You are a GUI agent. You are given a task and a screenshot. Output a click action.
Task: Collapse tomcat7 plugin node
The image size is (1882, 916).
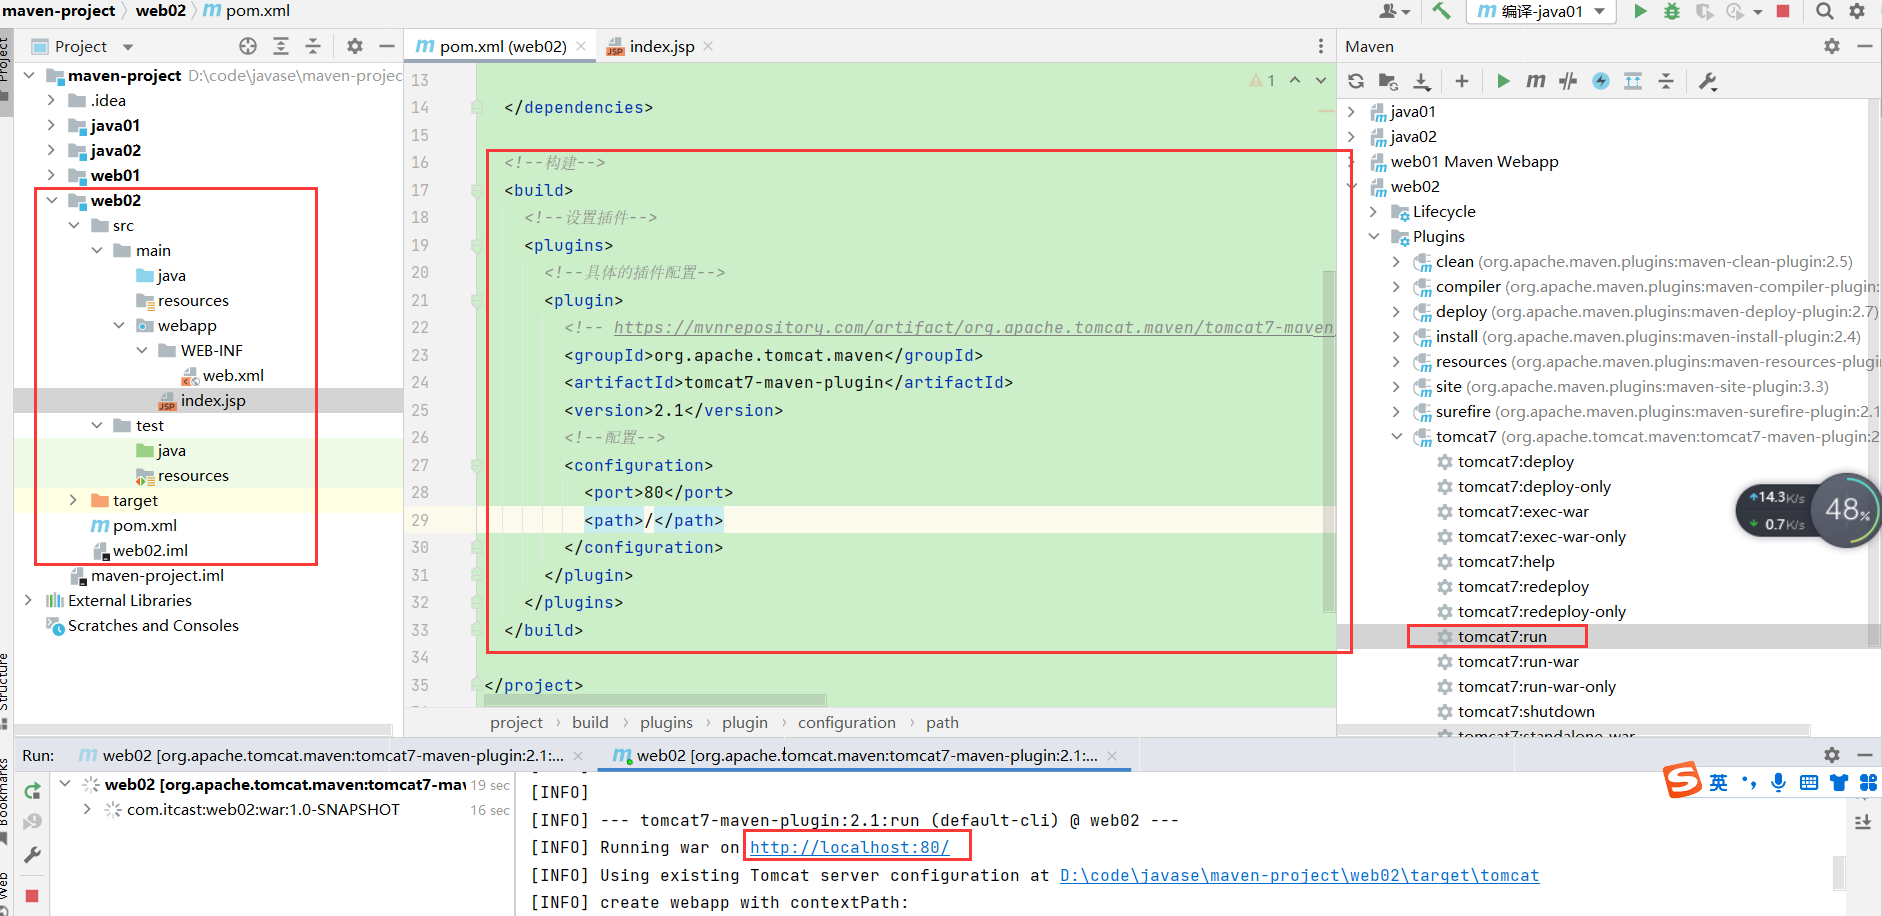[x=1396, y=436]
